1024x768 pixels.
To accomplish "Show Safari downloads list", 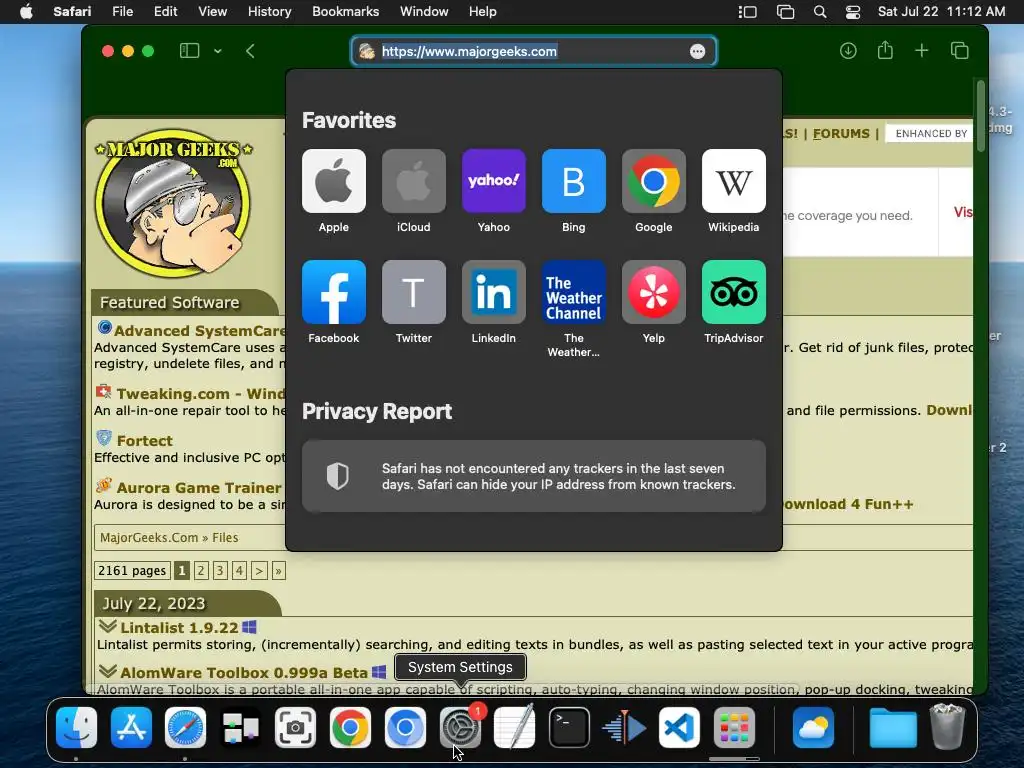I will pyautogui.click(x=848, y=51).
